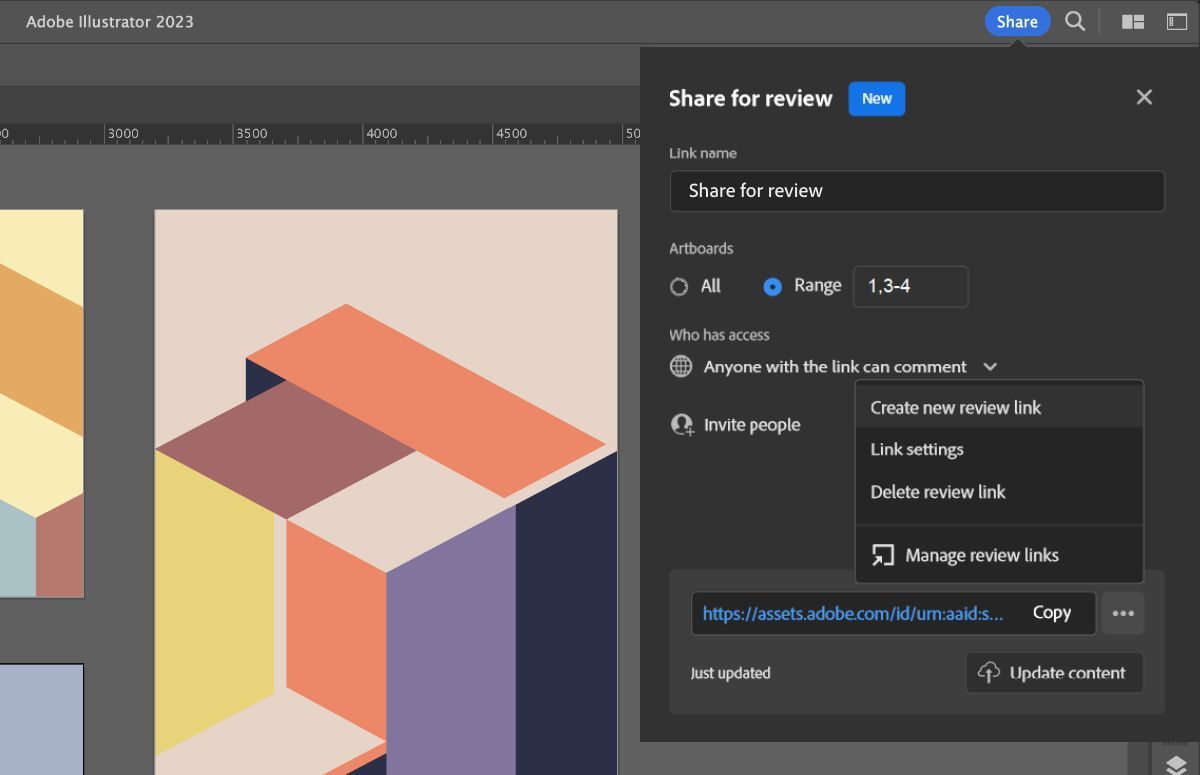Select the Arrange Documents icon
Screen dimensions: 1200x775
[x=1133, y=21]
